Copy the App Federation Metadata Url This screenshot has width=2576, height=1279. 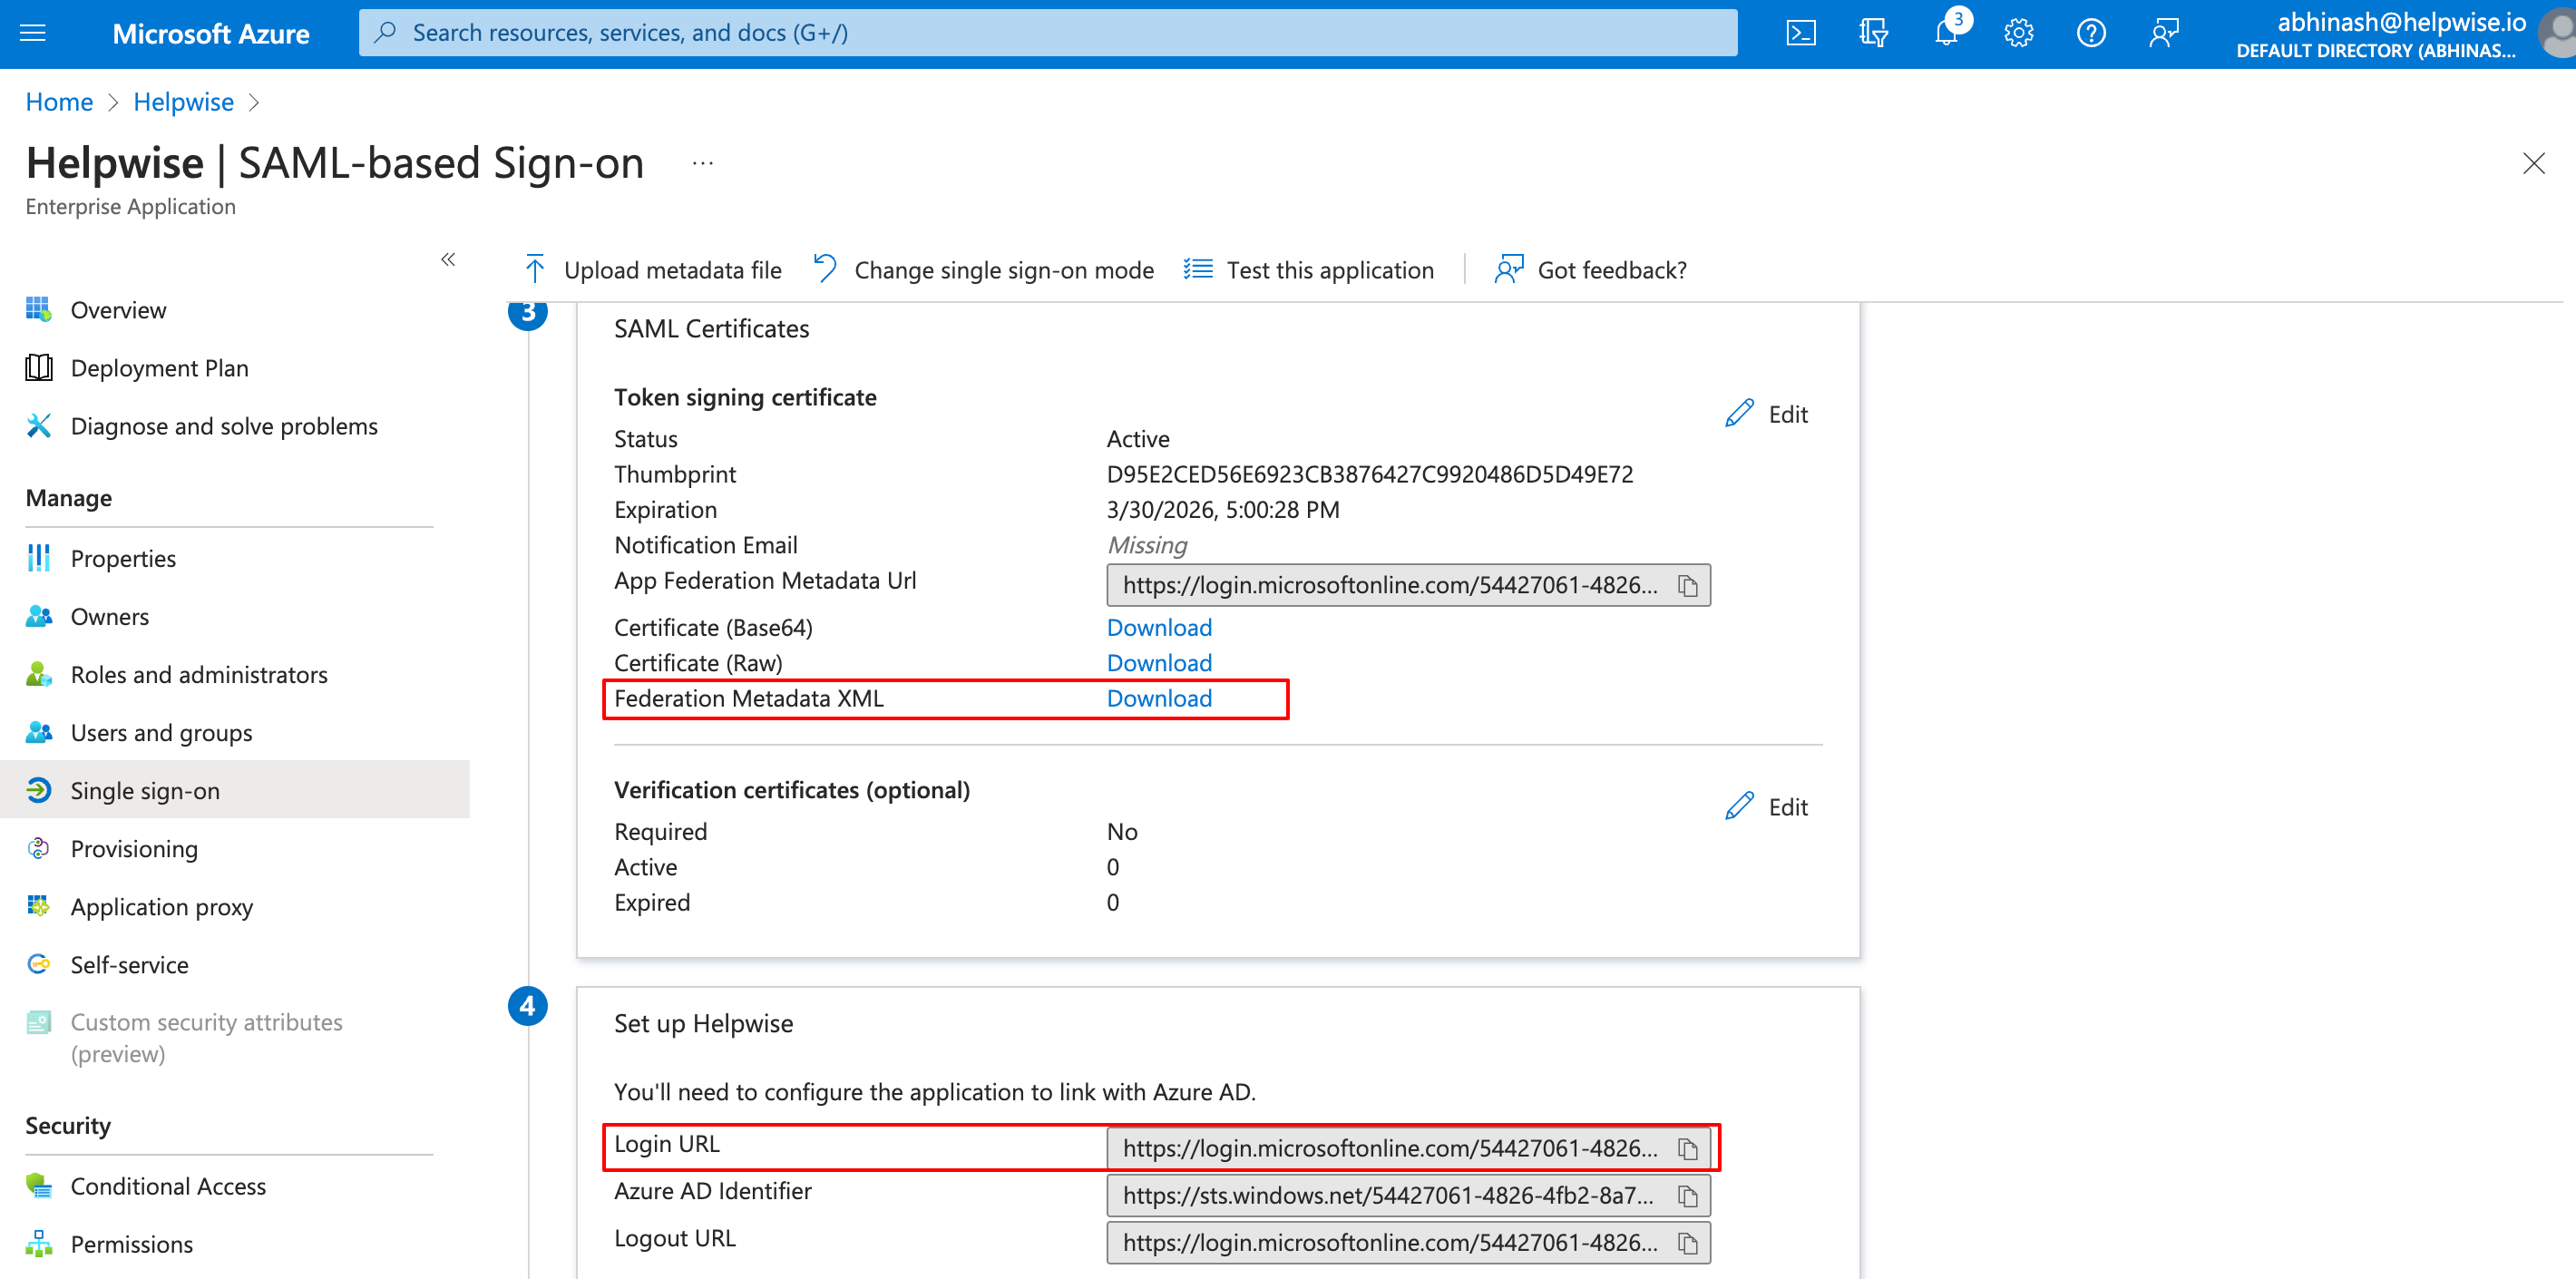point(1688,586)
